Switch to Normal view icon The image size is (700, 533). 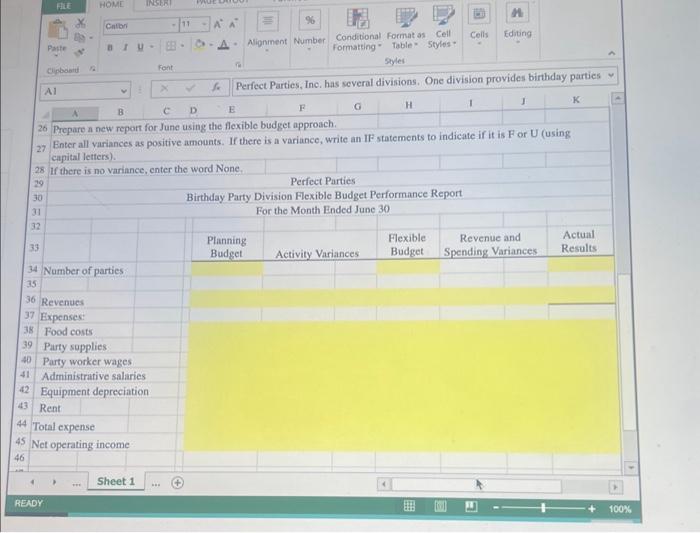point(409,505)
